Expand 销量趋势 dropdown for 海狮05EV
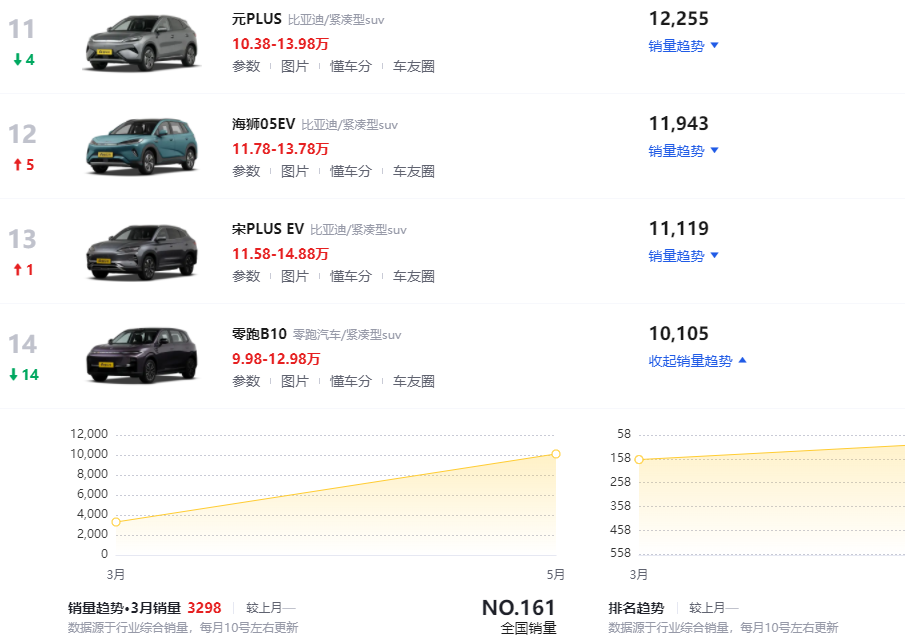 [x=683, y=151]
